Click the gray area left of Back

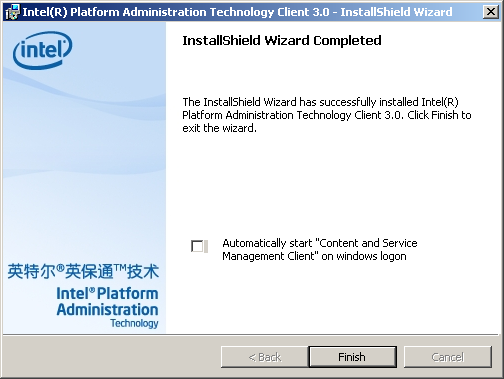[x=112, y=357]
